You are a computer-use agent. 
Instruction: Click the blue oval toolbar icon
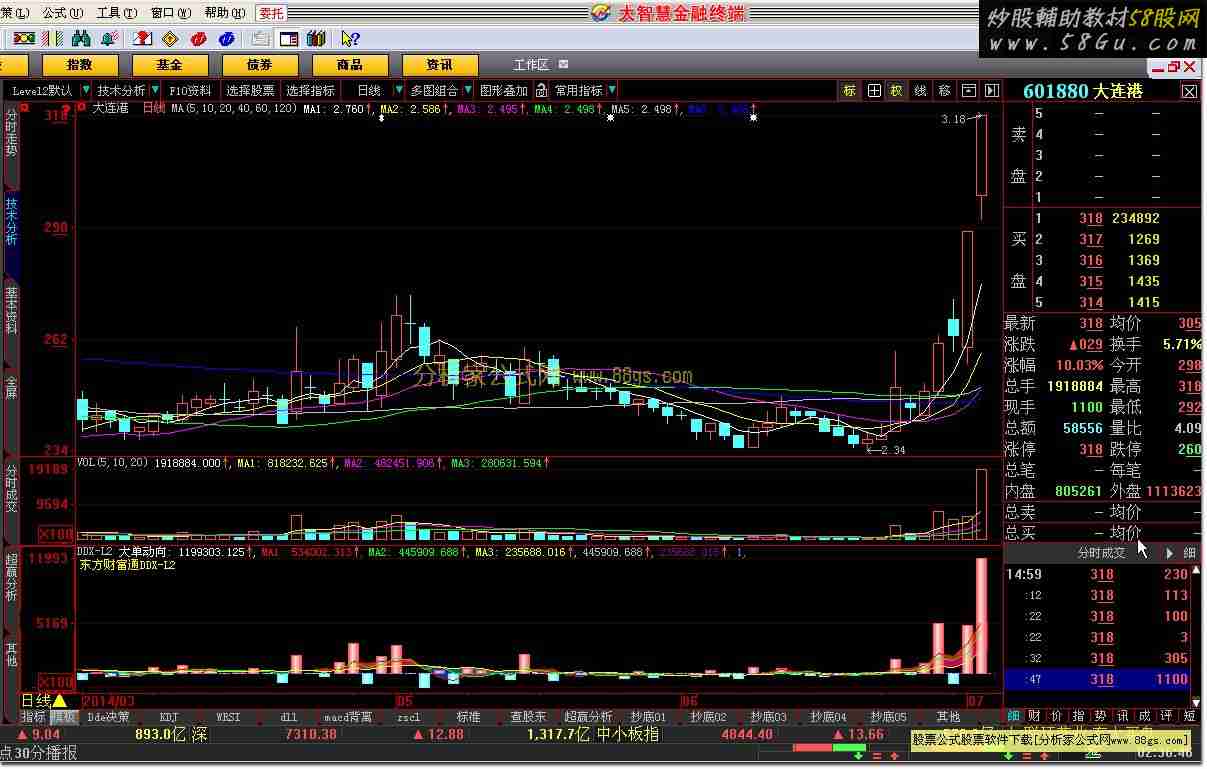(x=227, y=39)
